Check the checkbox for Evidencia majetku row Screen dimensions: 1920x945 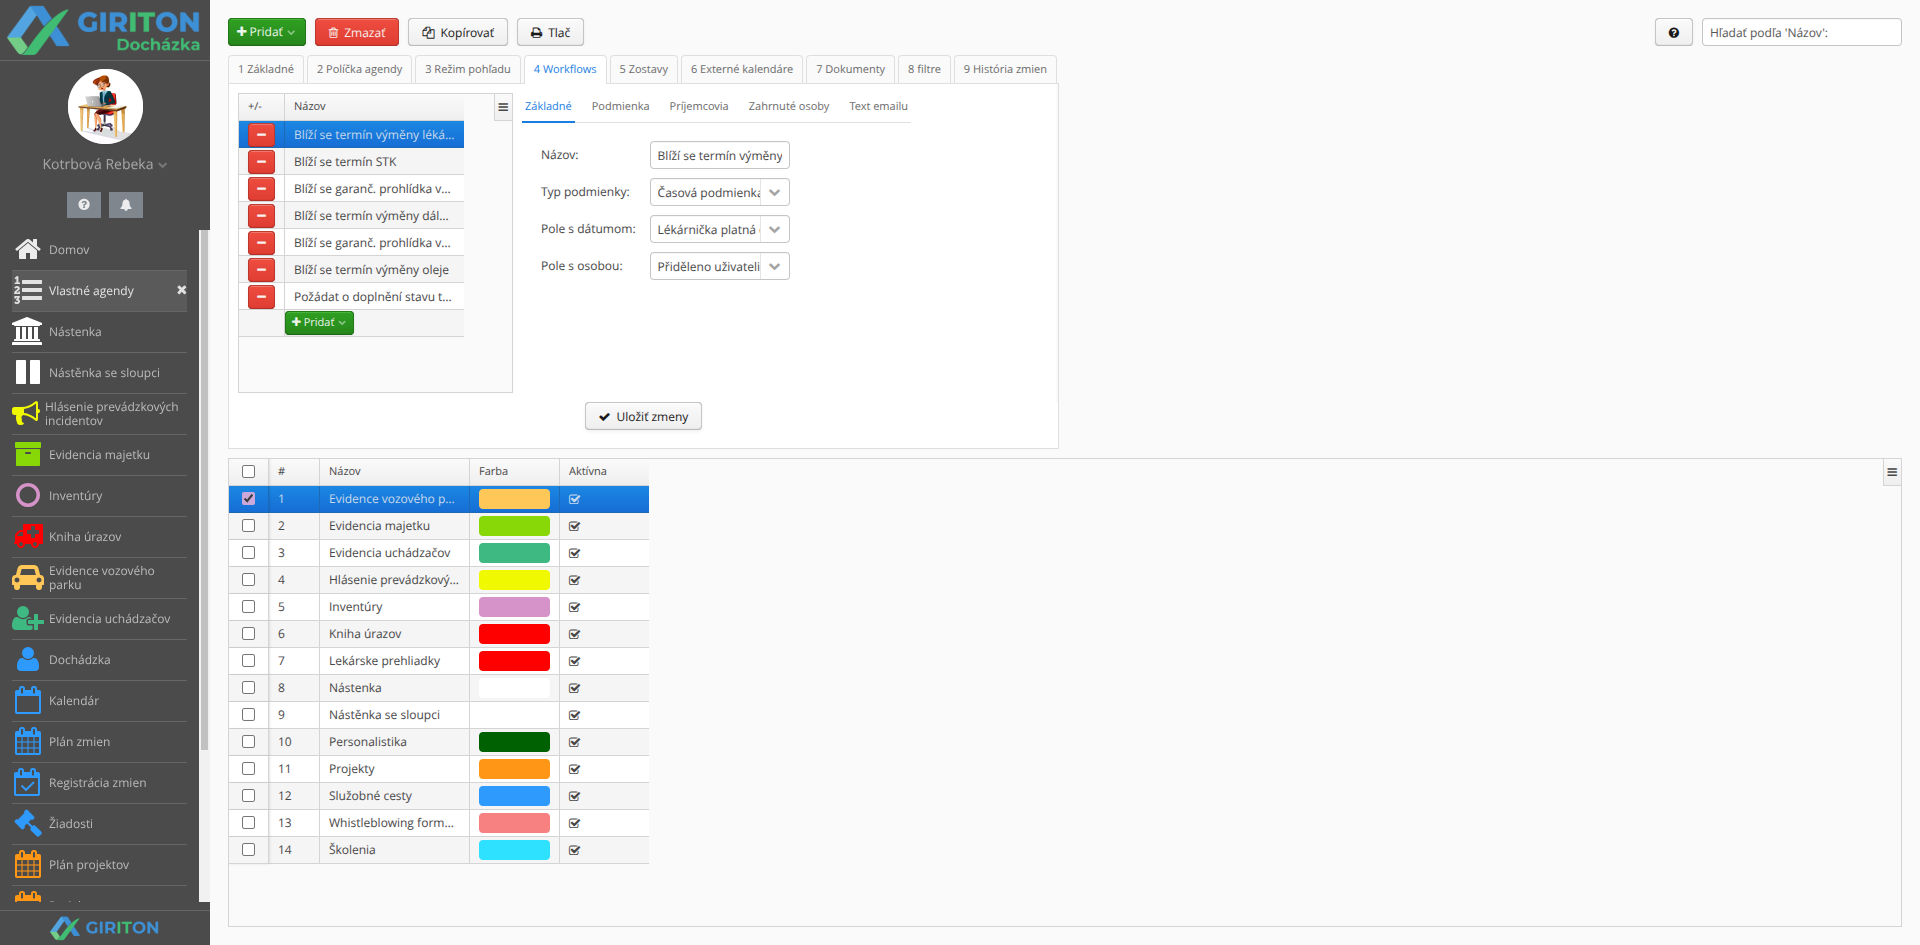(x=248, y=526)
